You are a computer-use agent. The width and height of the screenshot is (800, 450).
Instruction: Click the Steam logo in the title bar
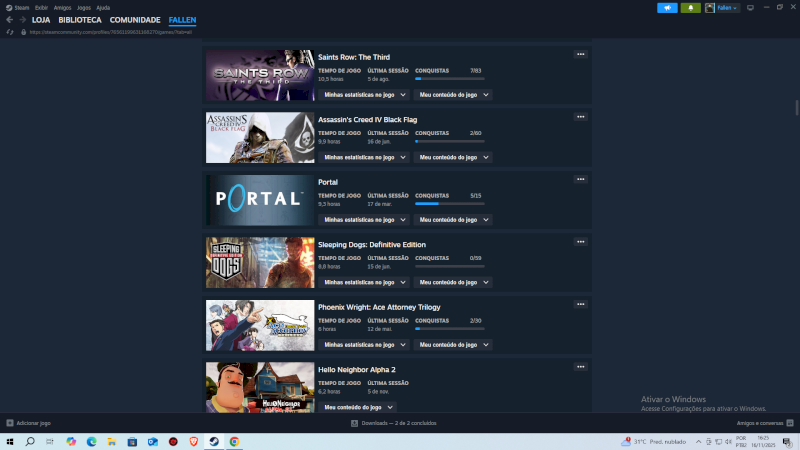(x=9, y=8)
